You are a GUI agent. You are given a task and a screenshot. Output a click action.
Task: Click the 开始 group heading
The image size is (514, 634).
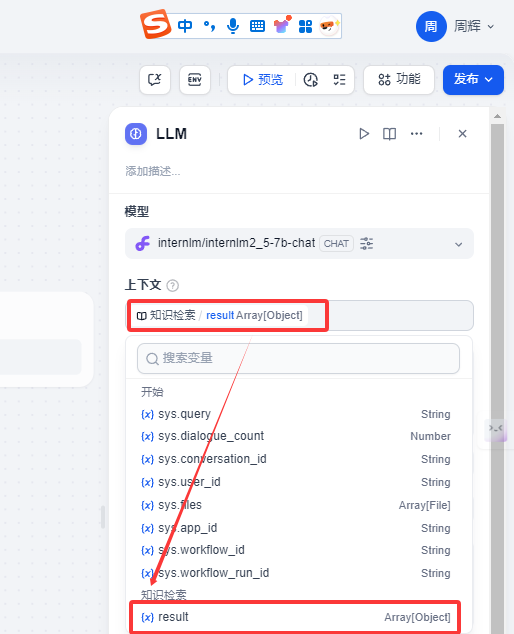tap(152, 392)
